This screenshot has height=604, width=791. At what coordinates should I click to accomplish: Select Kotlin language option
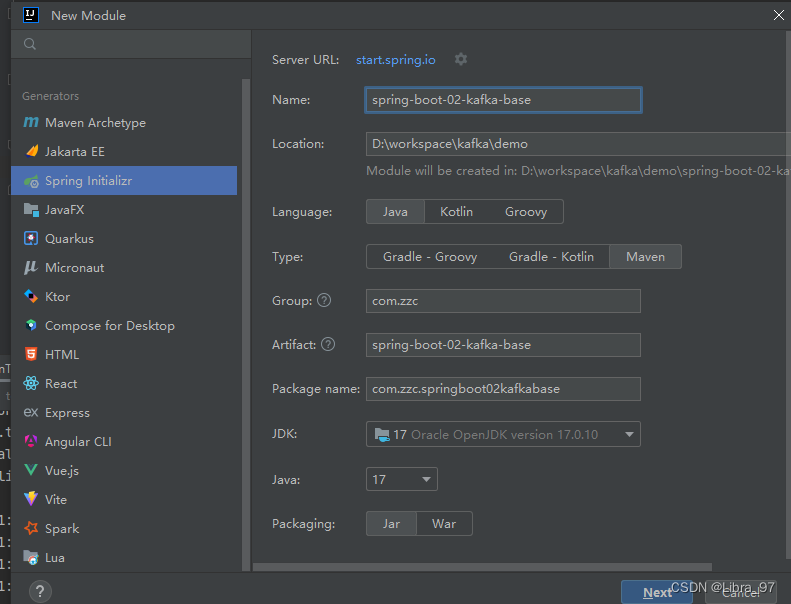coord(457,211)
